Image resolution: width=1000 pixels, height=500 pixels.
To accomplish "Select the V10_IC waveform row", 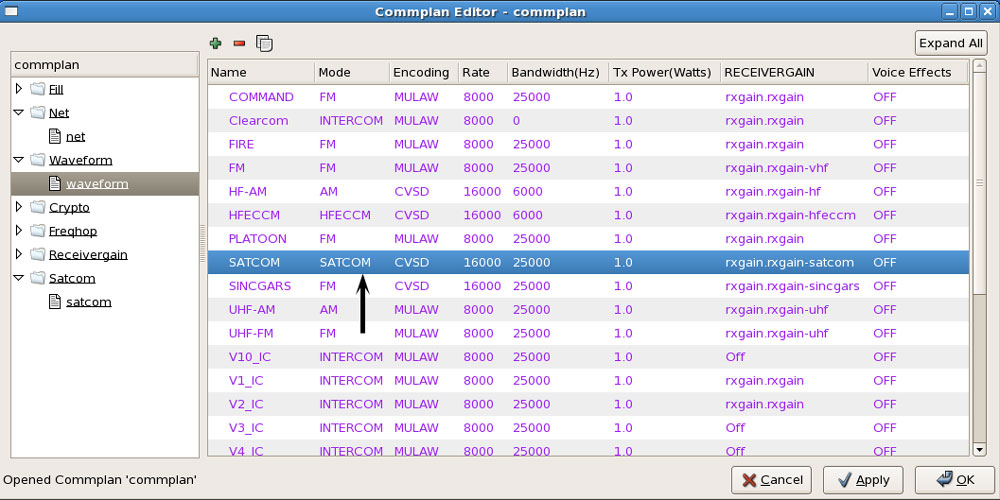I will [x=588, y=357].
